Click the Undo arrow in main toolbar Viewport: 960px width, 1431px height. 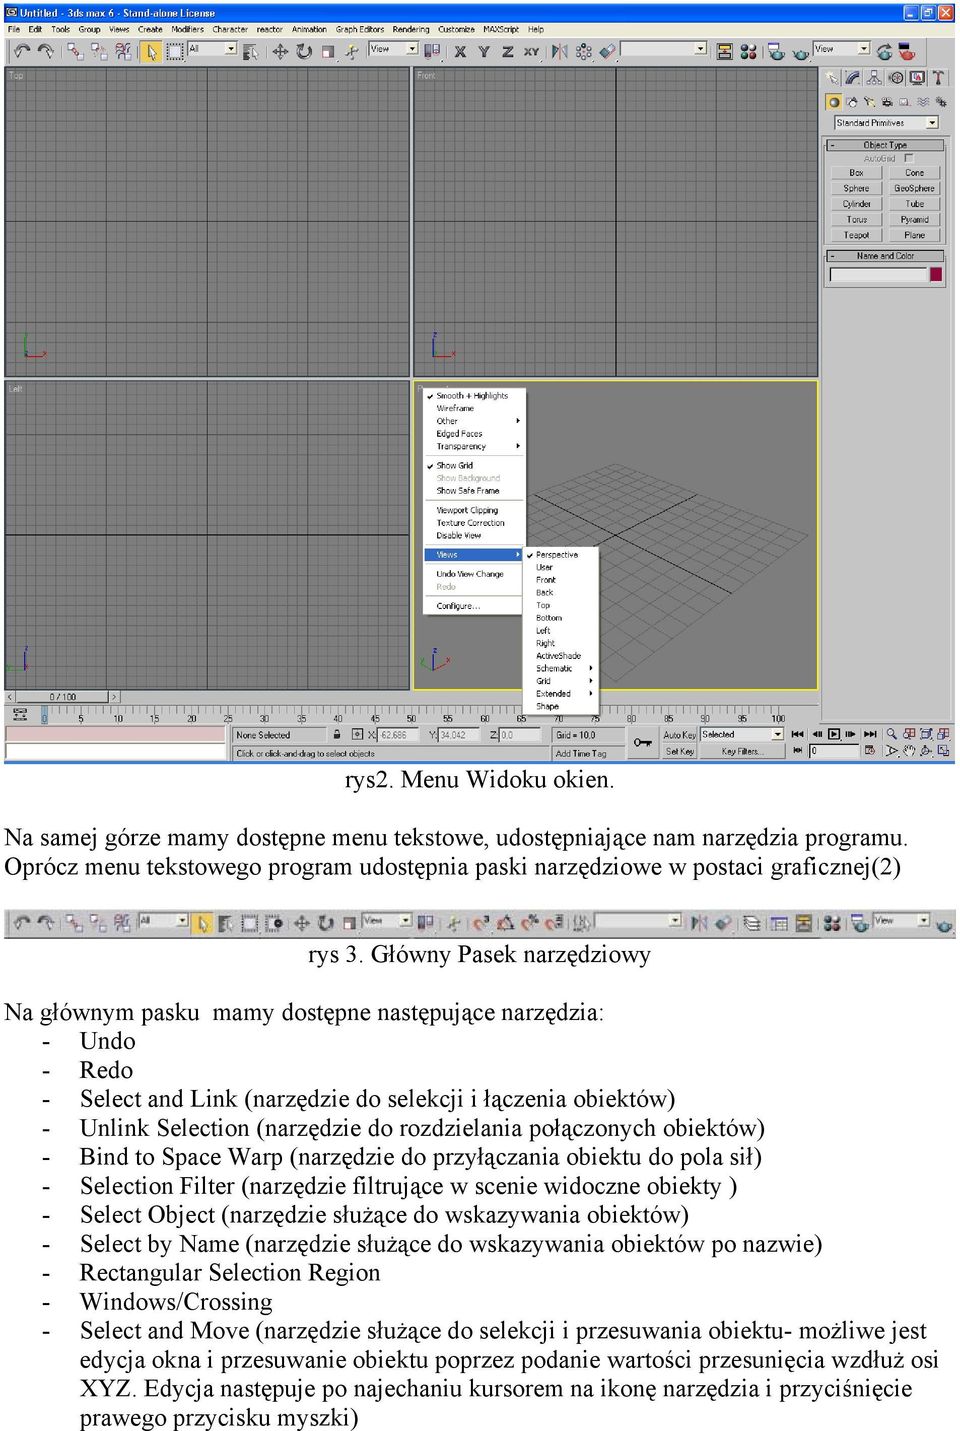[22, 50]
